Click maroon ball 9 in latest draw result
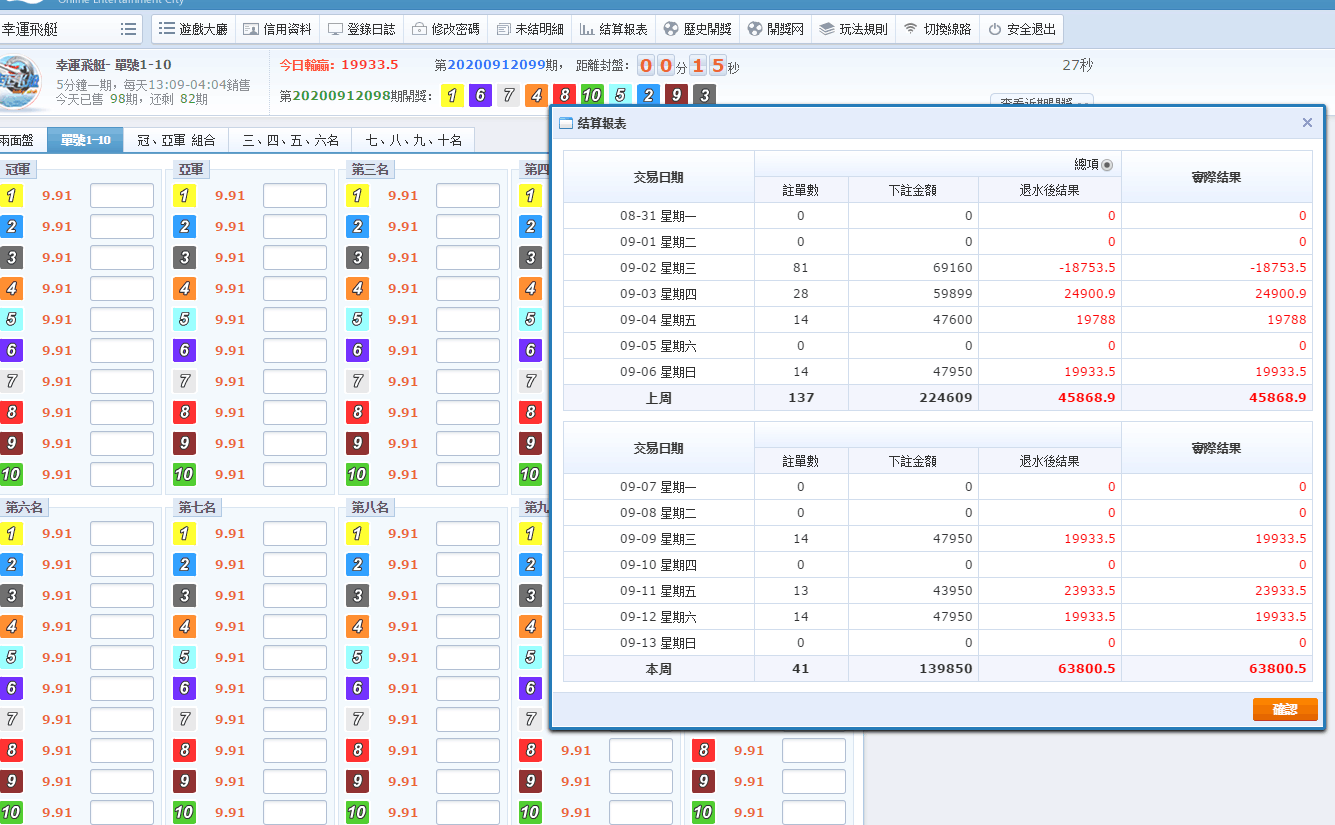The image size is (1335, 825). coord(676,96)
